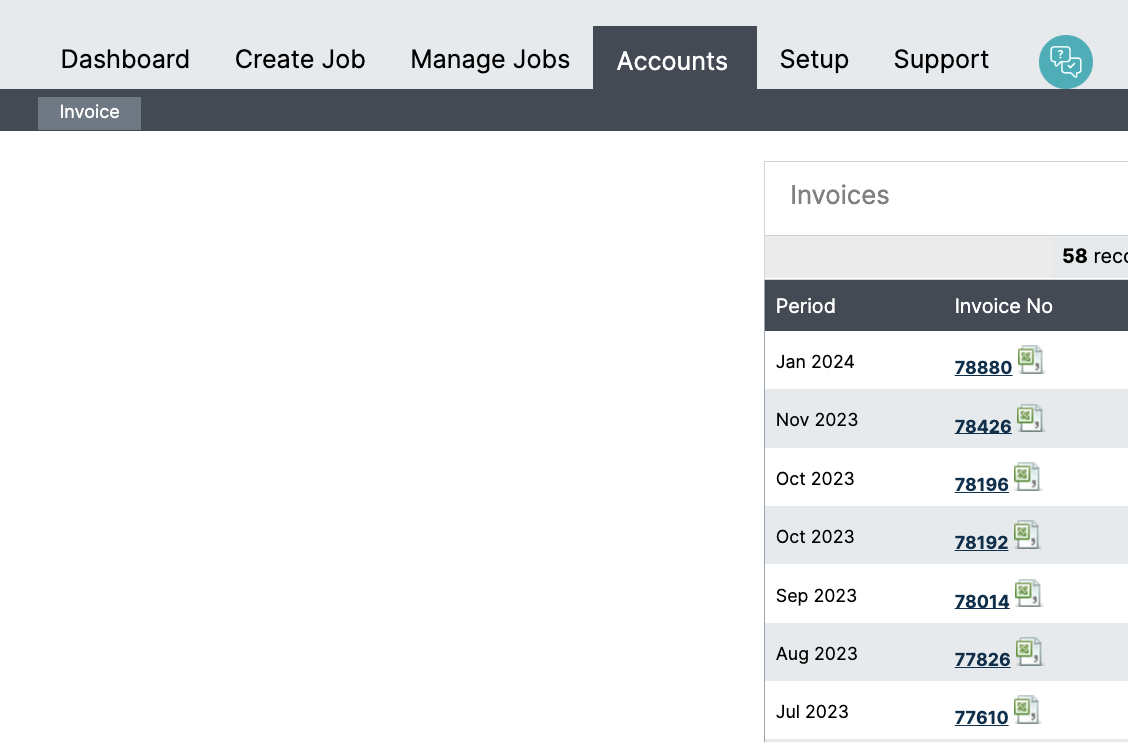Select the Sep 2023 period cell
Screen dimensions: 1128x742
click(x=816, y=596)
